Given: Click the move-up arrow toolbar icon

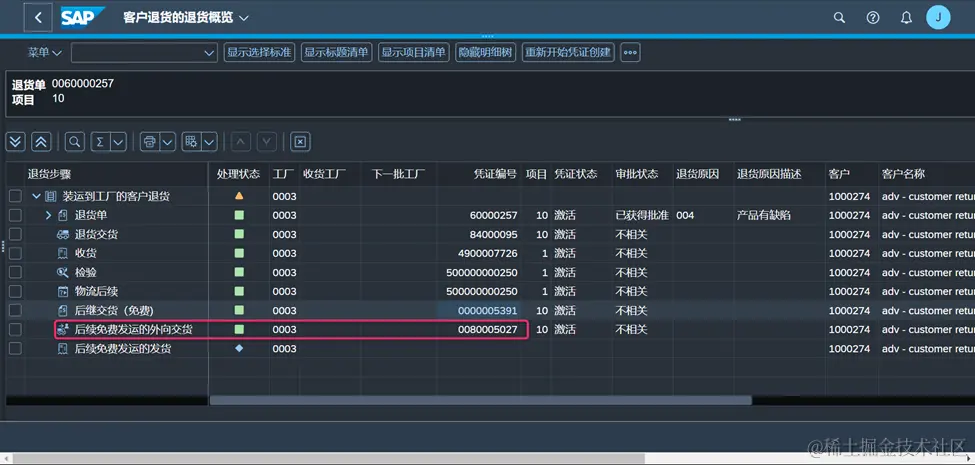Looking at the screenshot, I should 241,142.
